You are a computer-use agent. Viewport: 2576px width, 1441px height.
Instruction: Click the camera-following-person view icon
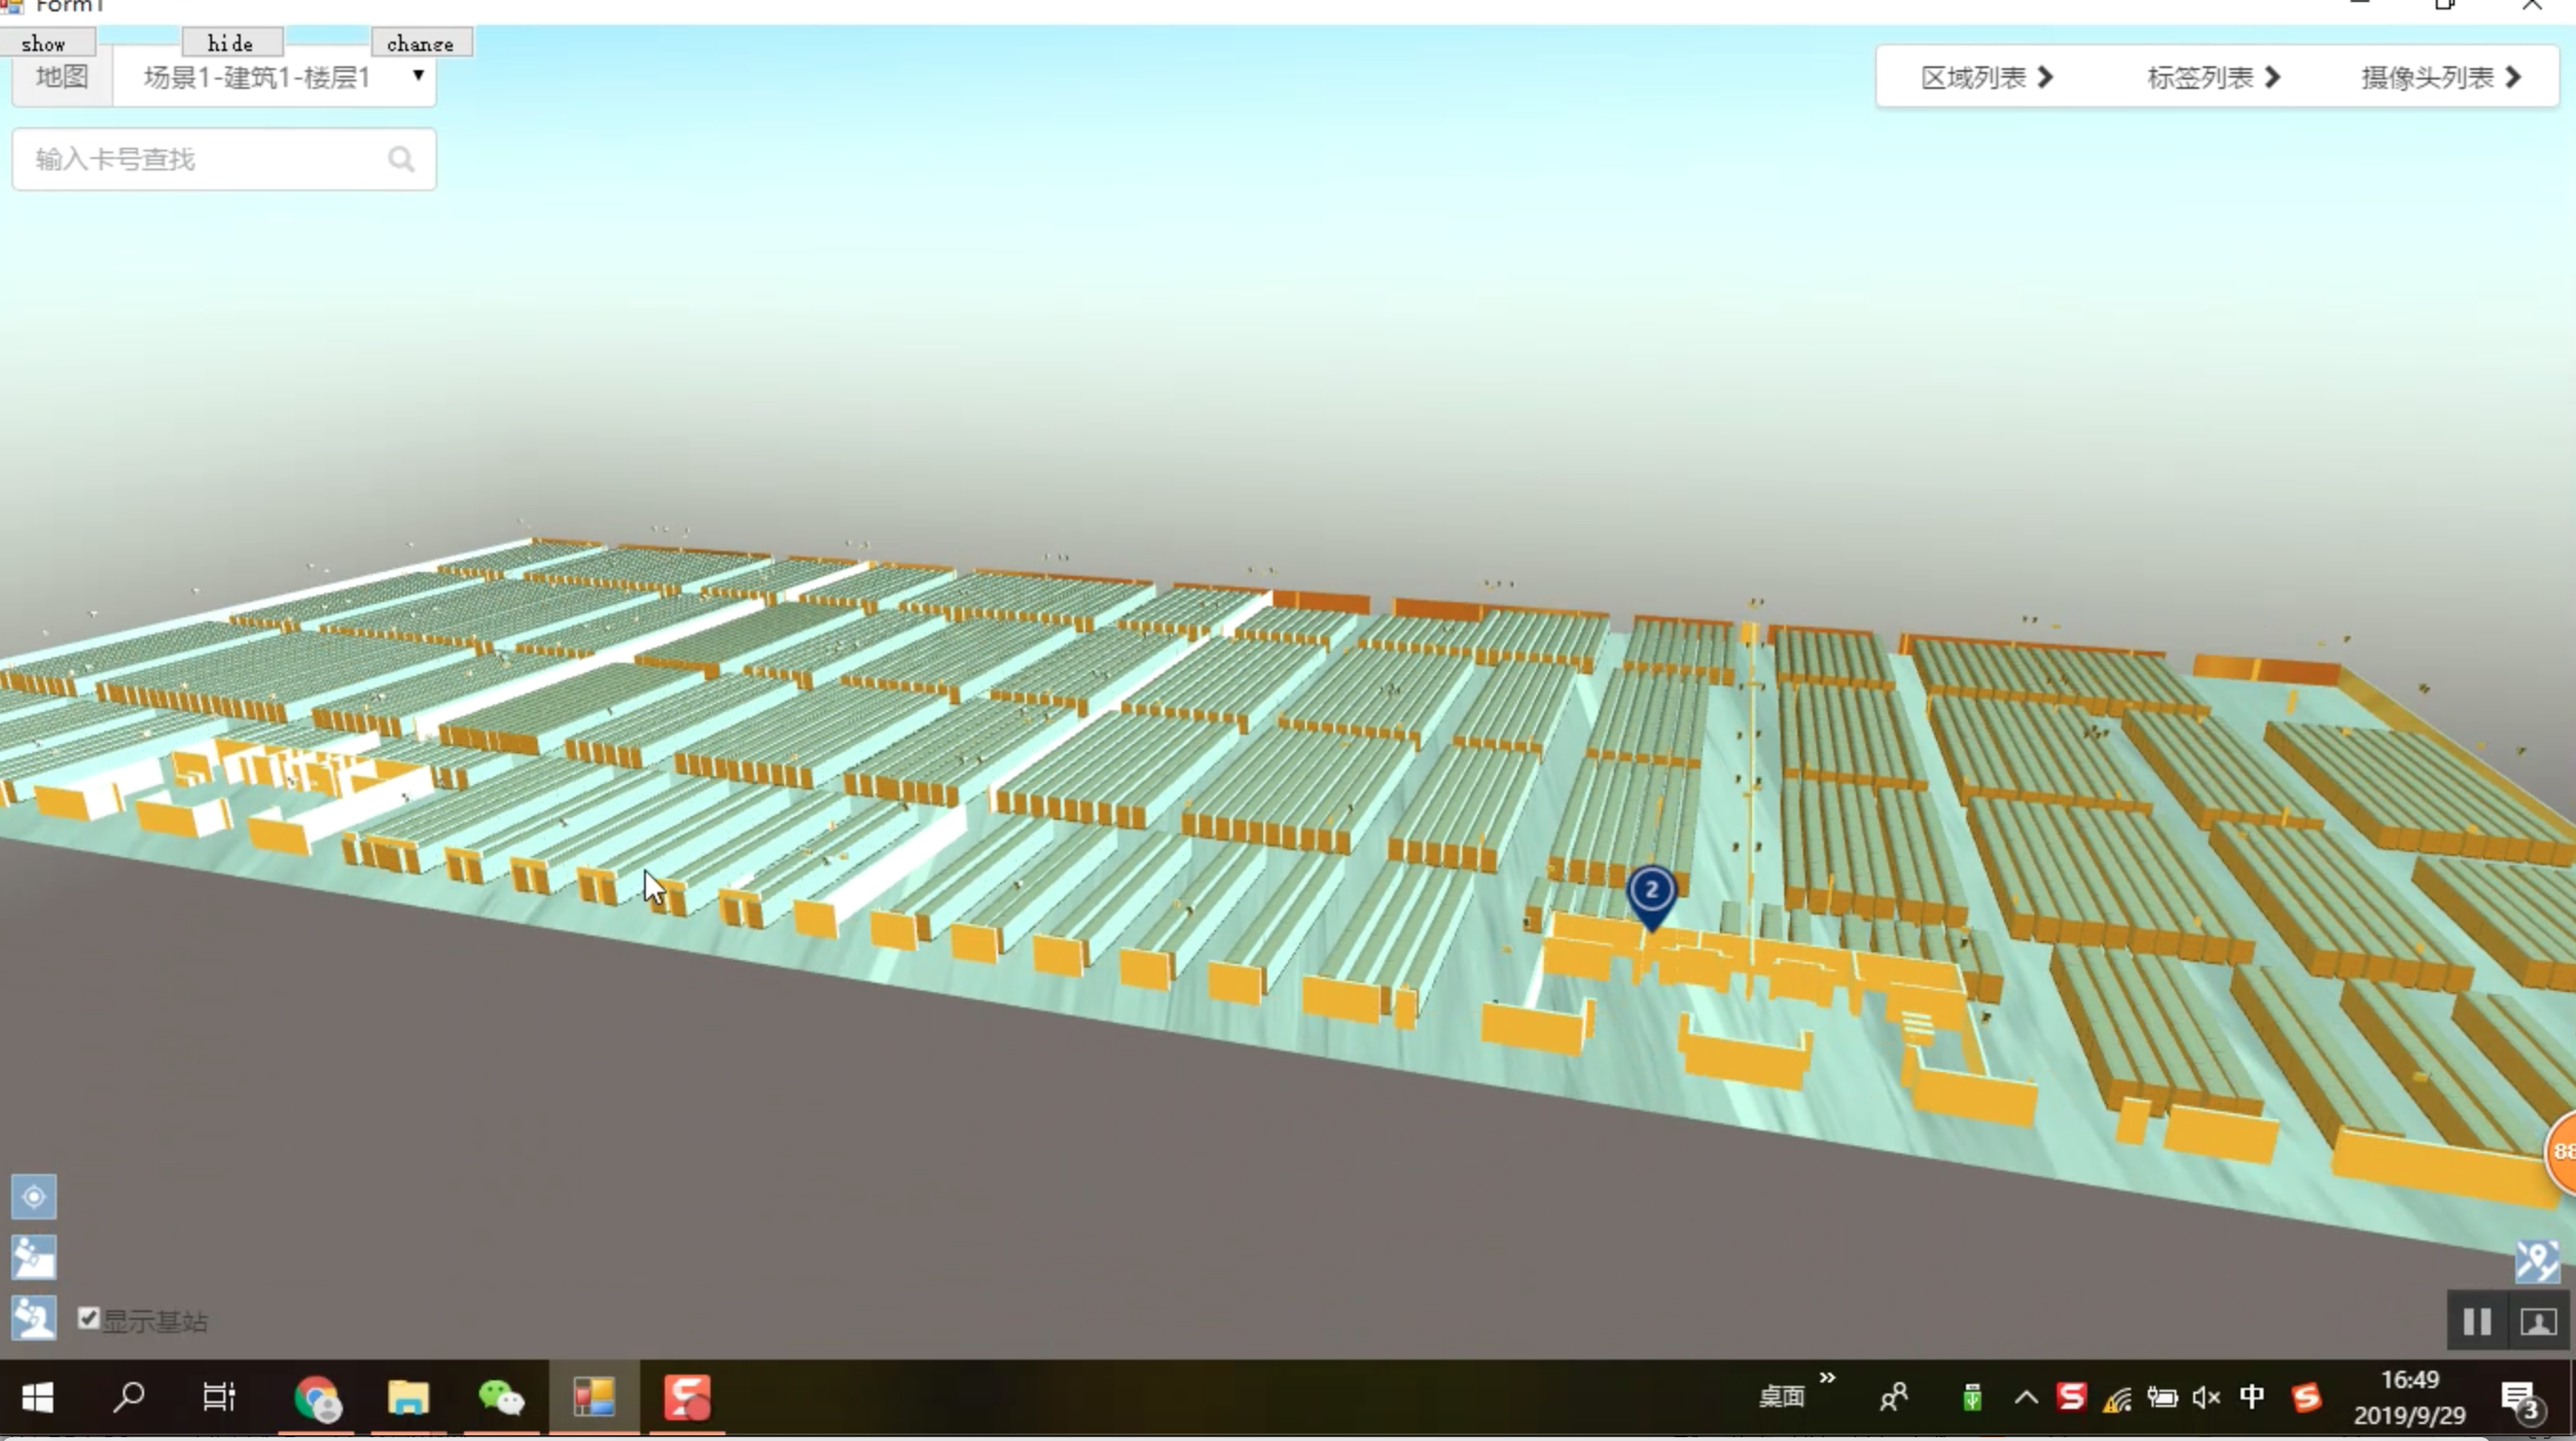pos(34,1317)
